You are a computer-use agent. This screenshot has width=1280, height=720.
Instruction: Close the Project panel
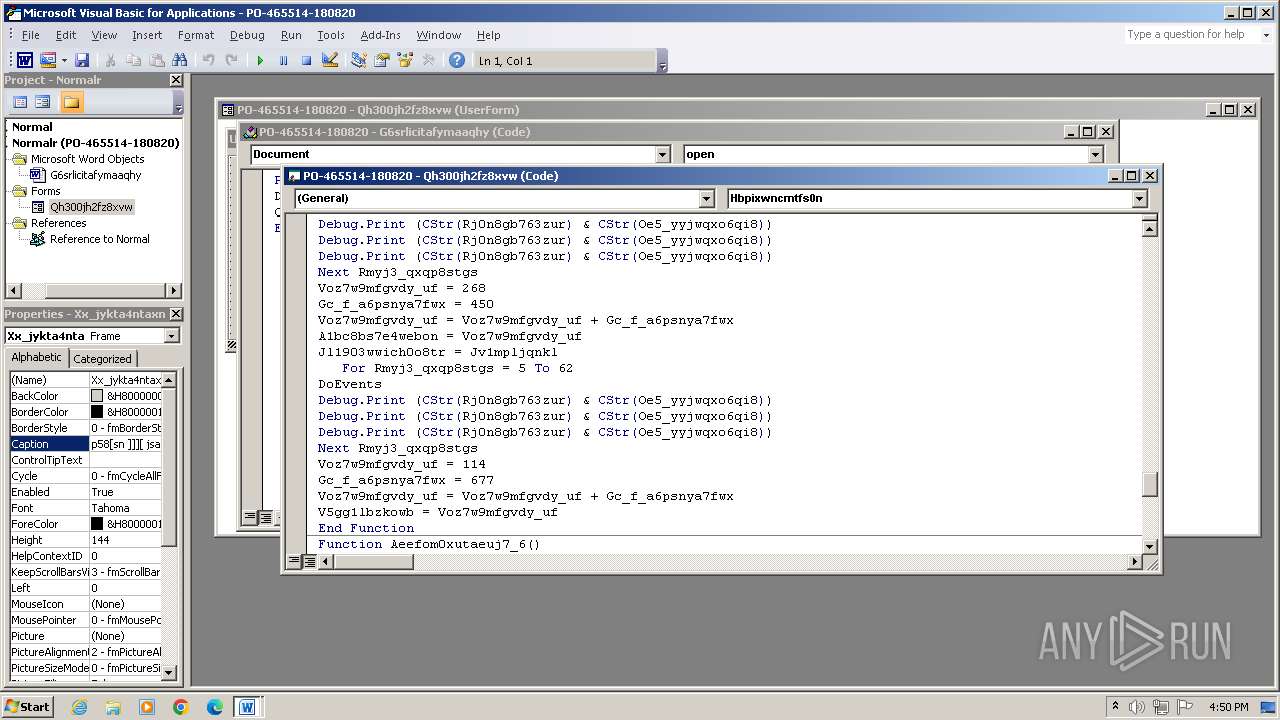coord(176,80)
